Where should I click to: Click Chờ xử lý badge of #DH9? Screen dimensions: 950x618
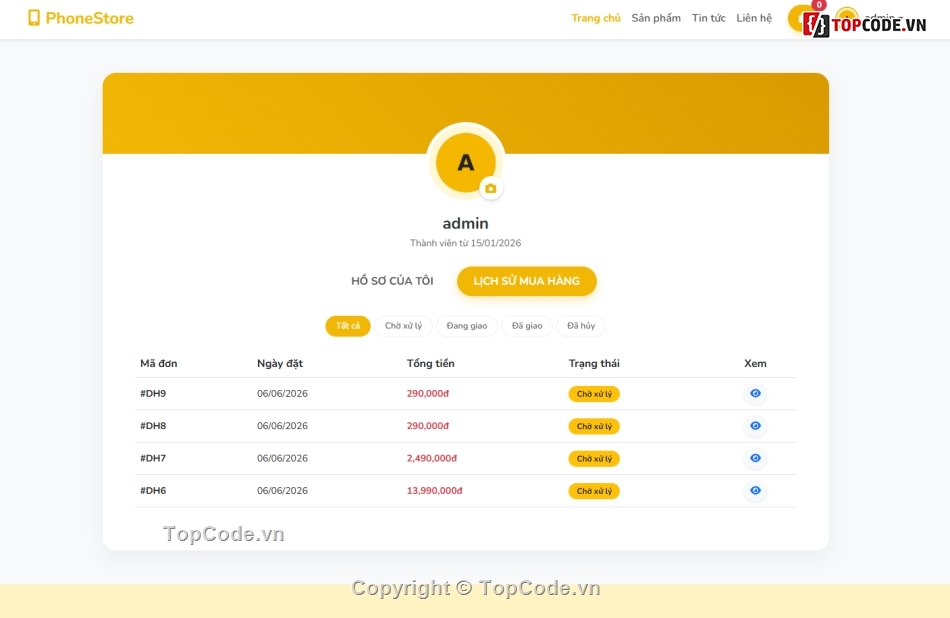594,394
